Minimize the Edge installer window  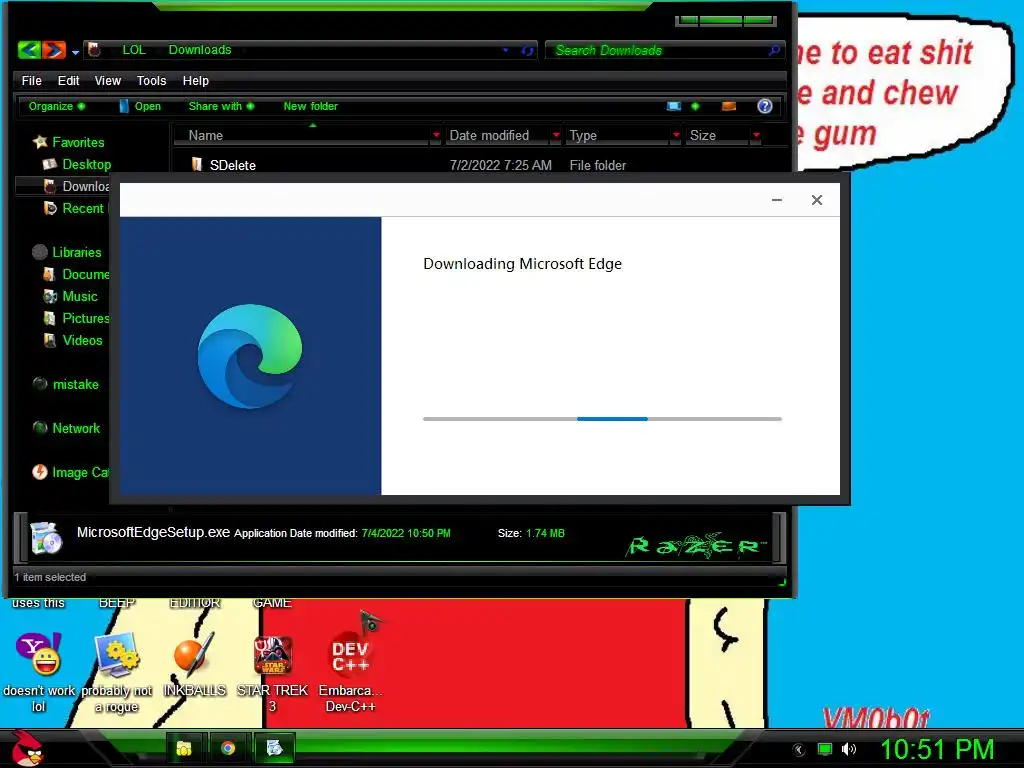[776, 200]
